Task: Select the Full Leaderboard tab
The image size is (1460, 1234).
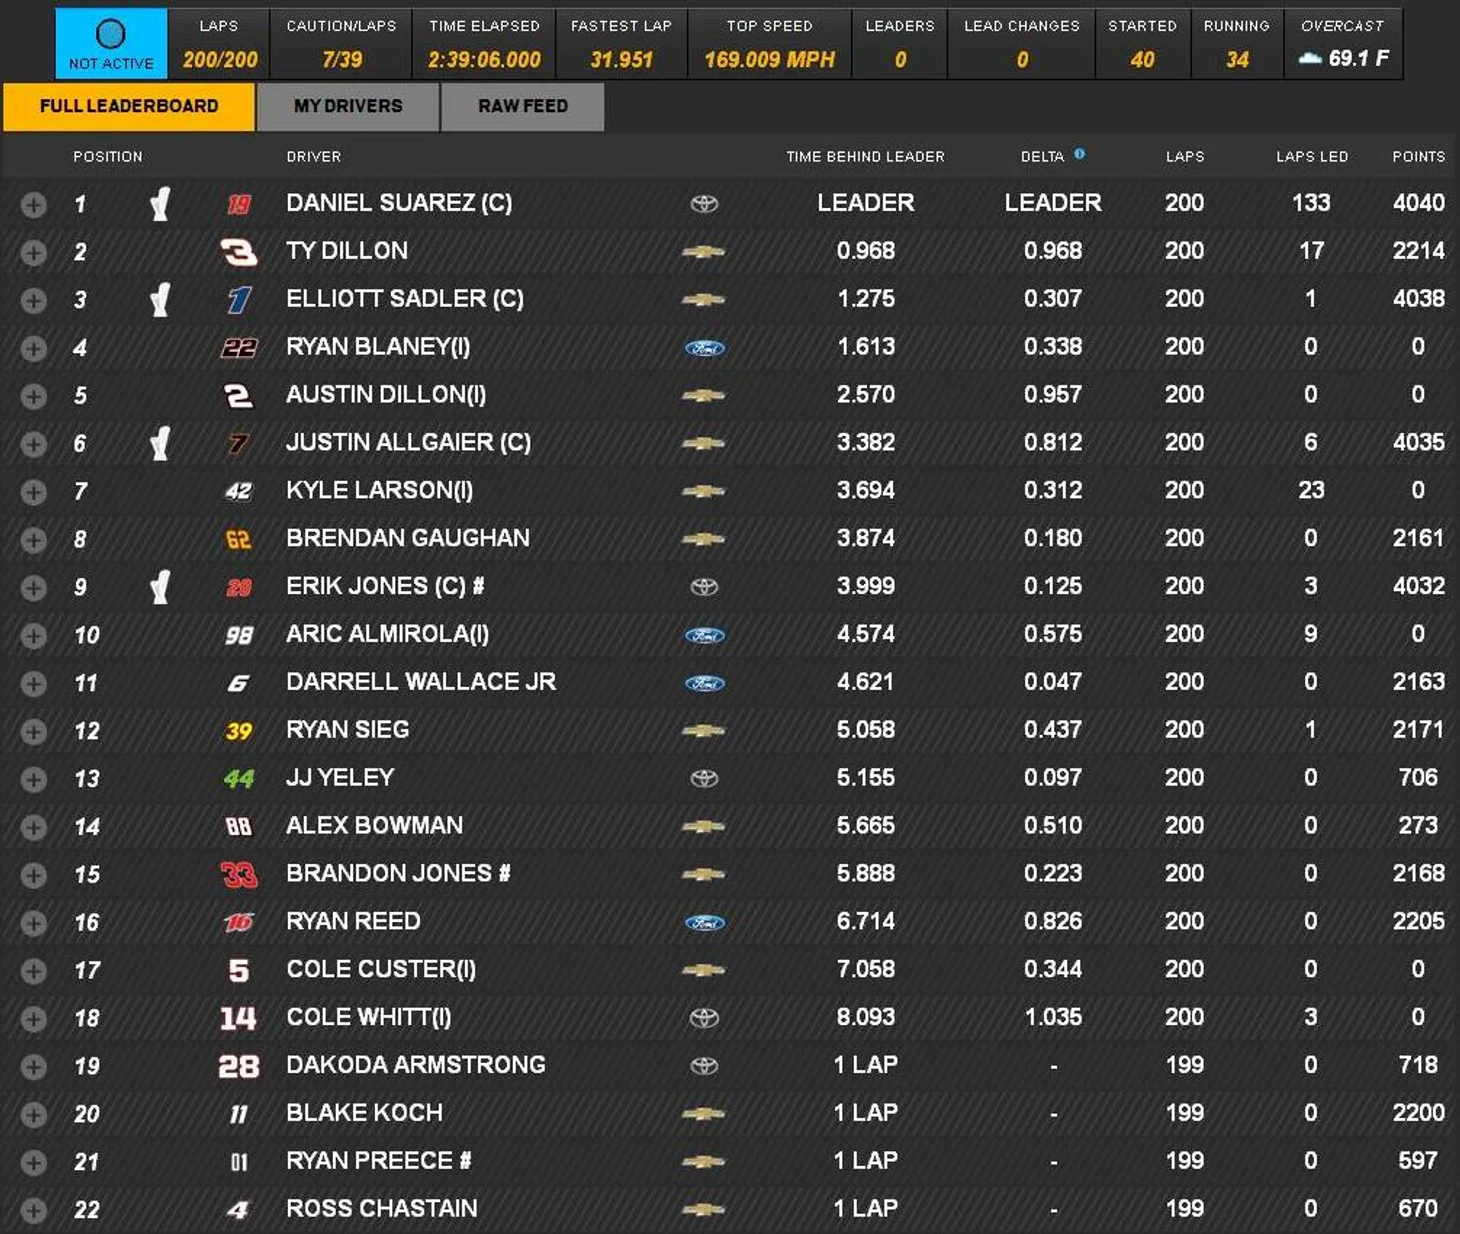Action: click(129, 106)
